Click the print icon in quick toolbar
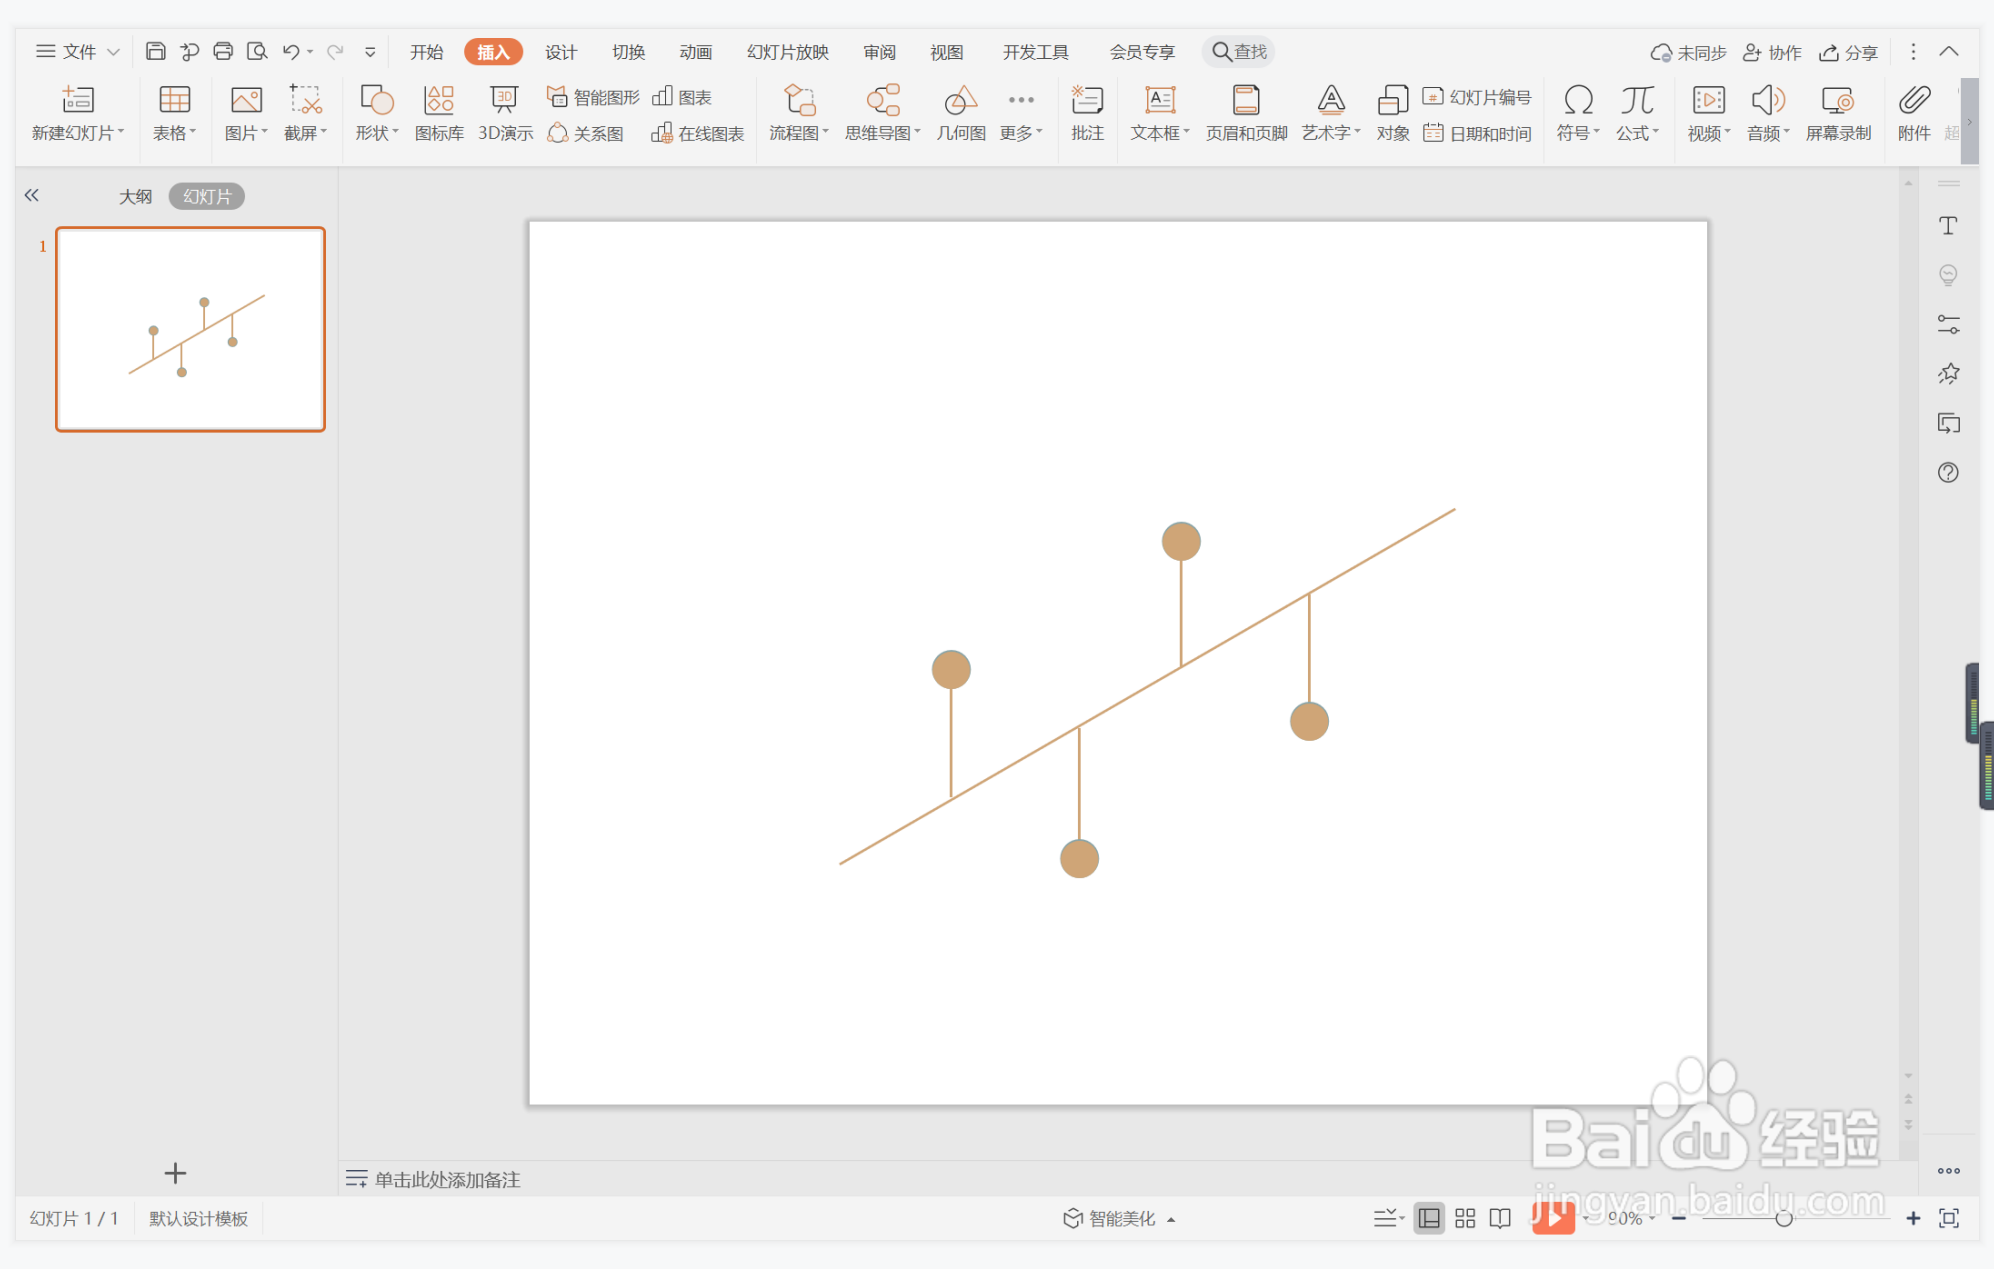The width and height of the screenshot is (1994, 1269). pyautogui.click(x=223, y=51)
